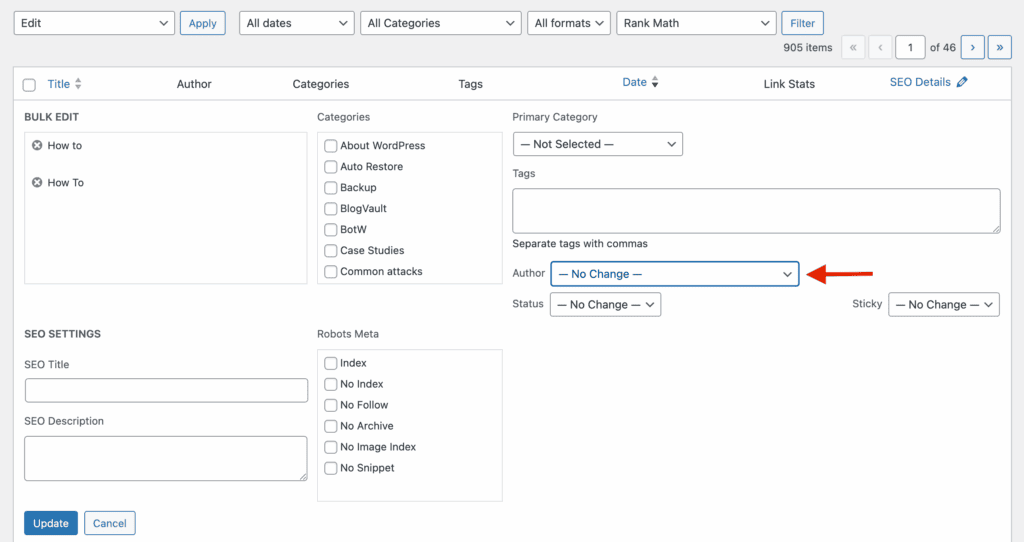Sort posts using the Title sort arrows
This screenshot has width=1024, height=542.
(78, 84)
